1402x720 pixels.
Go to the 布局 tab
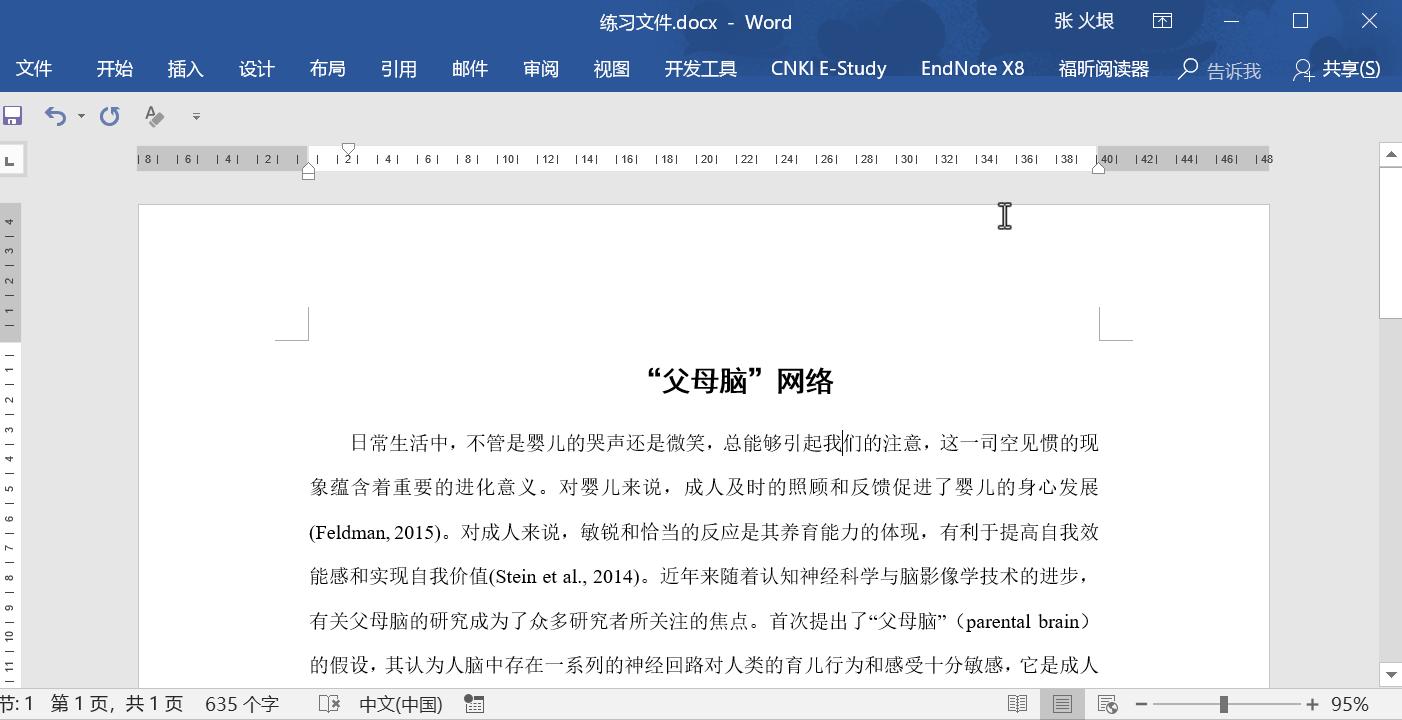pos(328,69)
